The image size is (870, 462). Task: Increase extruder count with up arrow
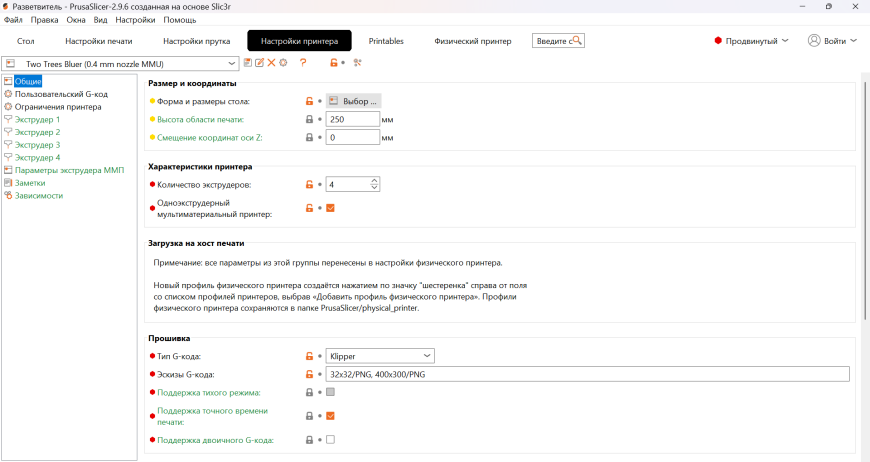click(375, 181)
